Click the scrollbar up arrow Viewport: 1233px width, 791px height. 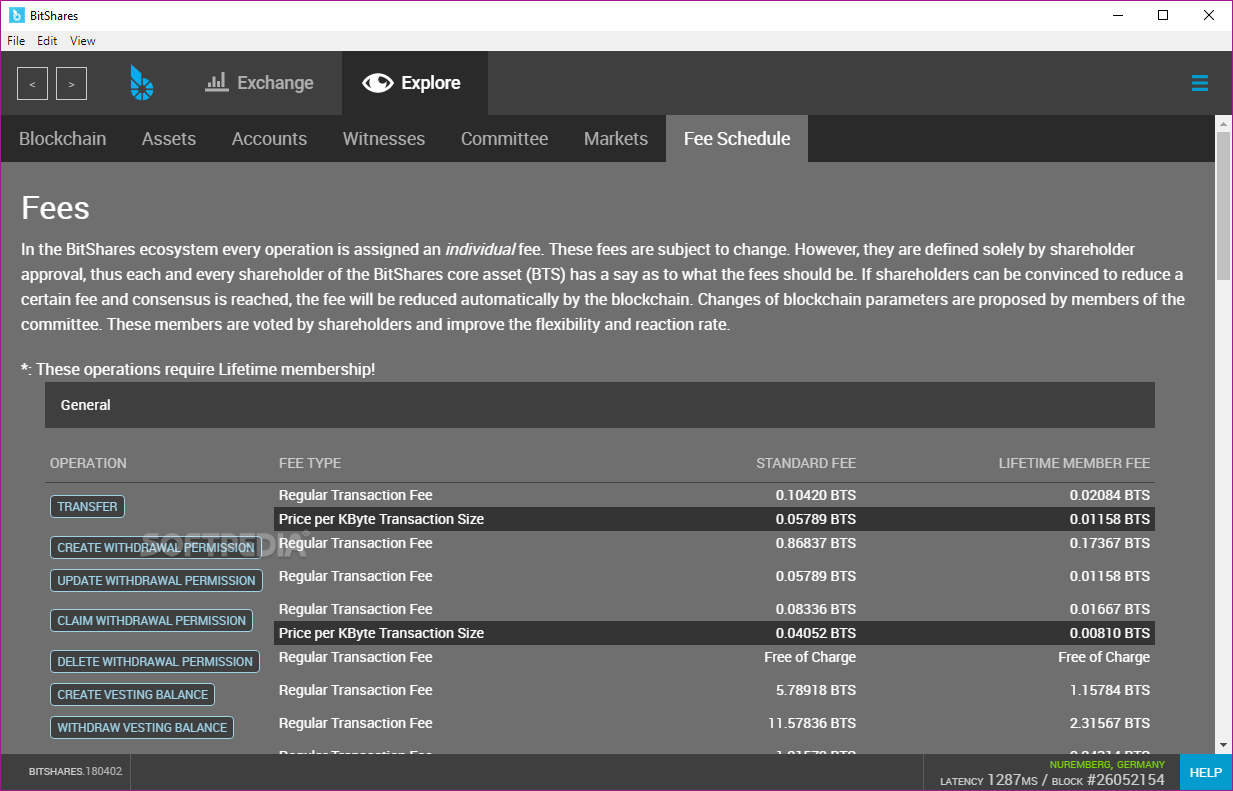tap(1223, 123)
